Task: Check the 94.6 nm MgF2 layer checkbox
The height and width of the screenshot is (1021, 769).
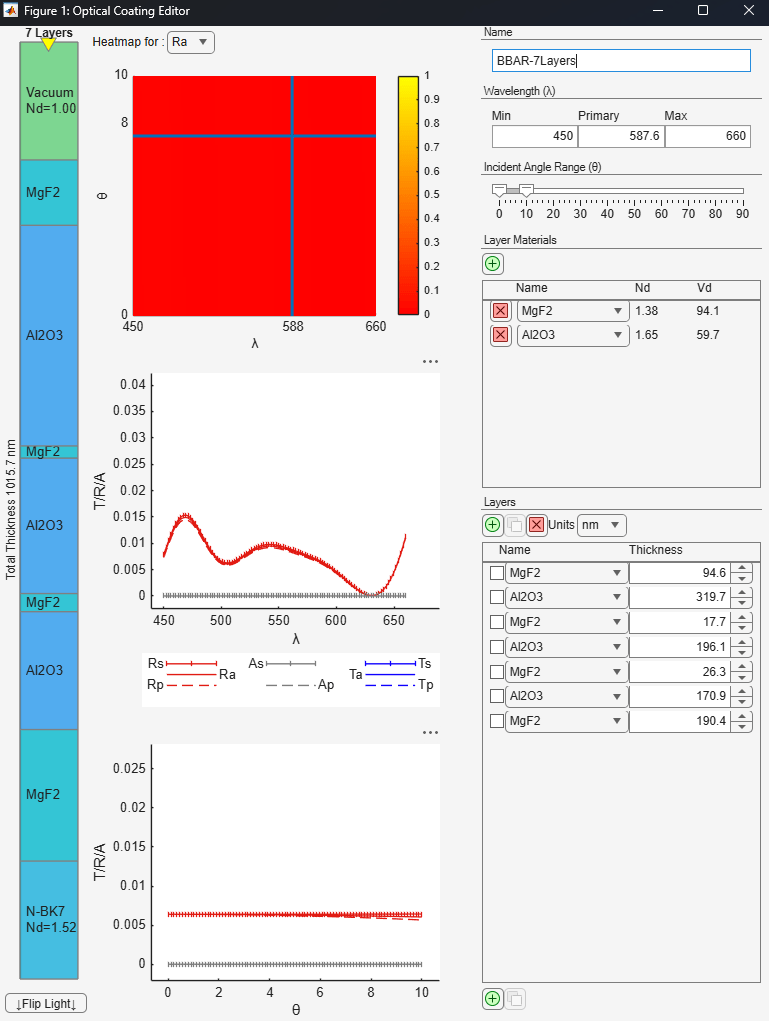Action: click(x=497, y=572)
